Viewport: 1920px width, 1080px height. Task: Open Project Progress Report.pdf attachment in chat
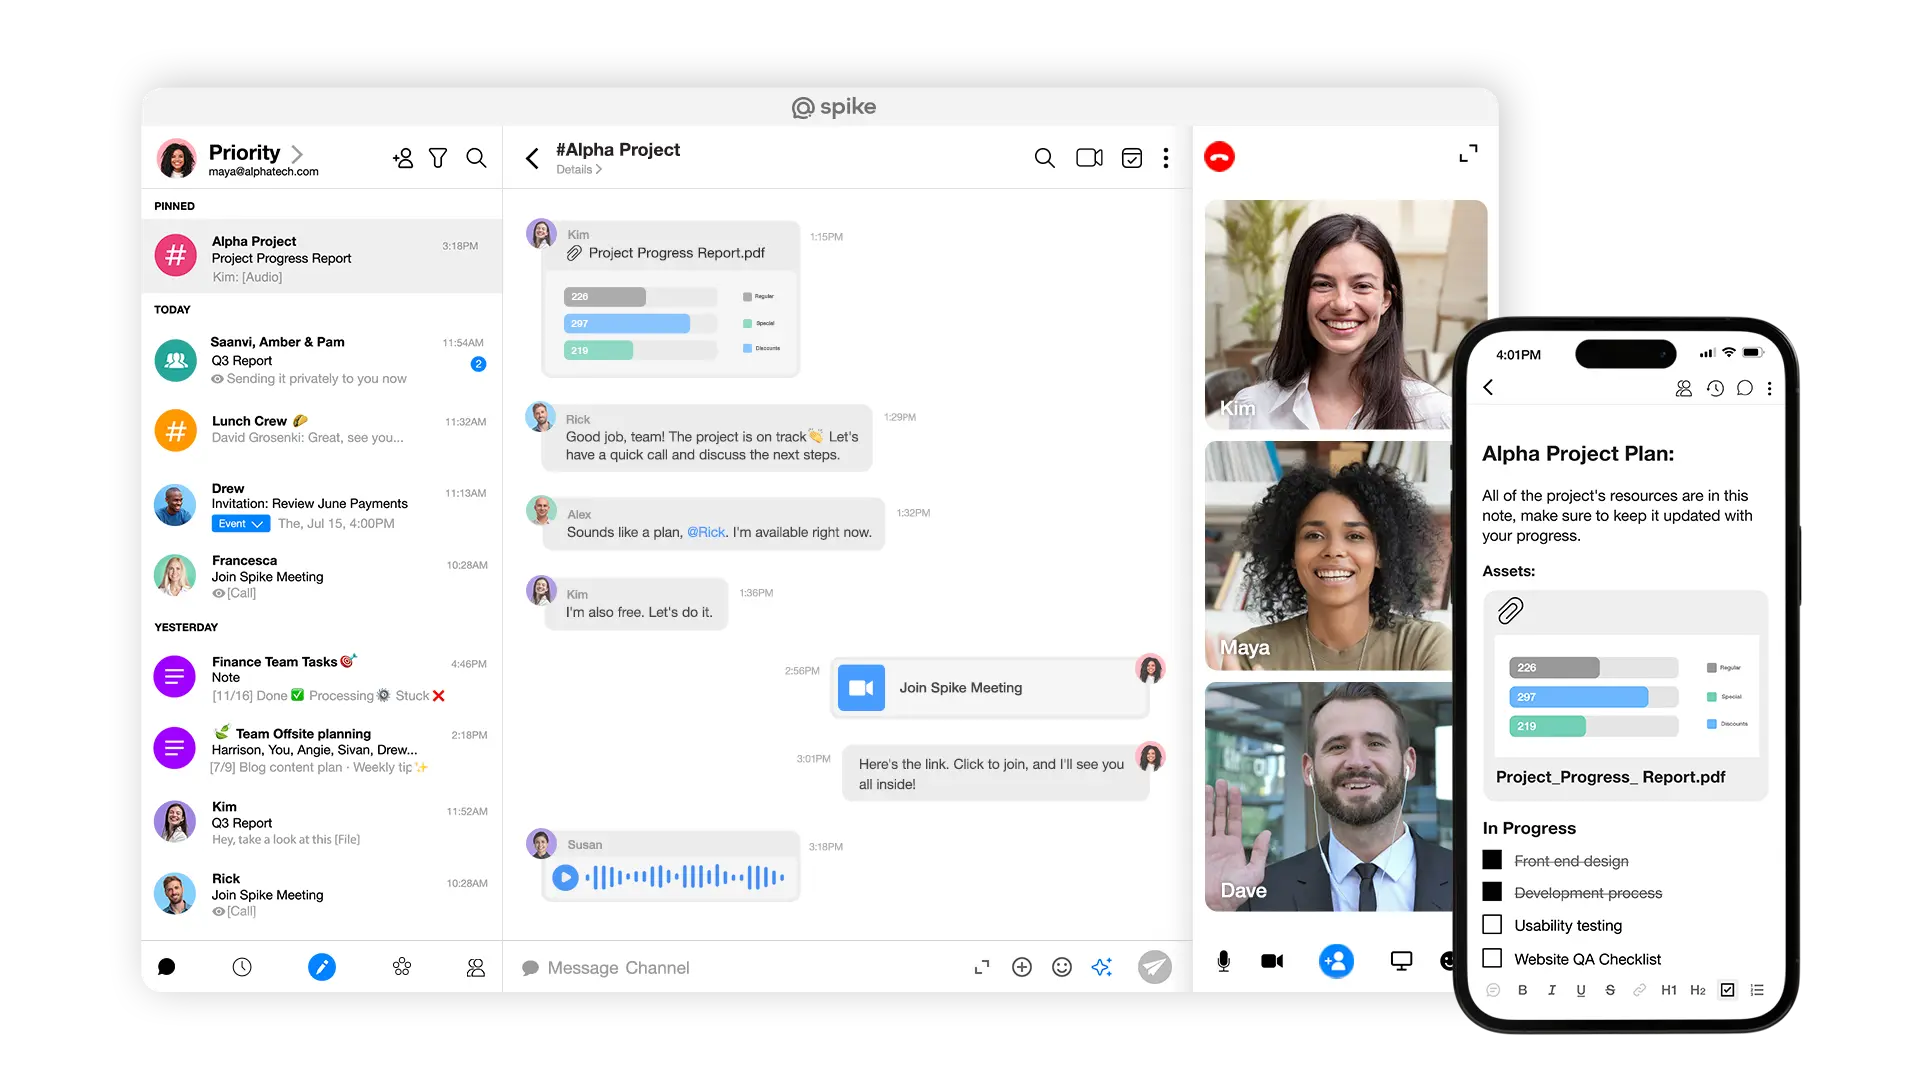670,298
